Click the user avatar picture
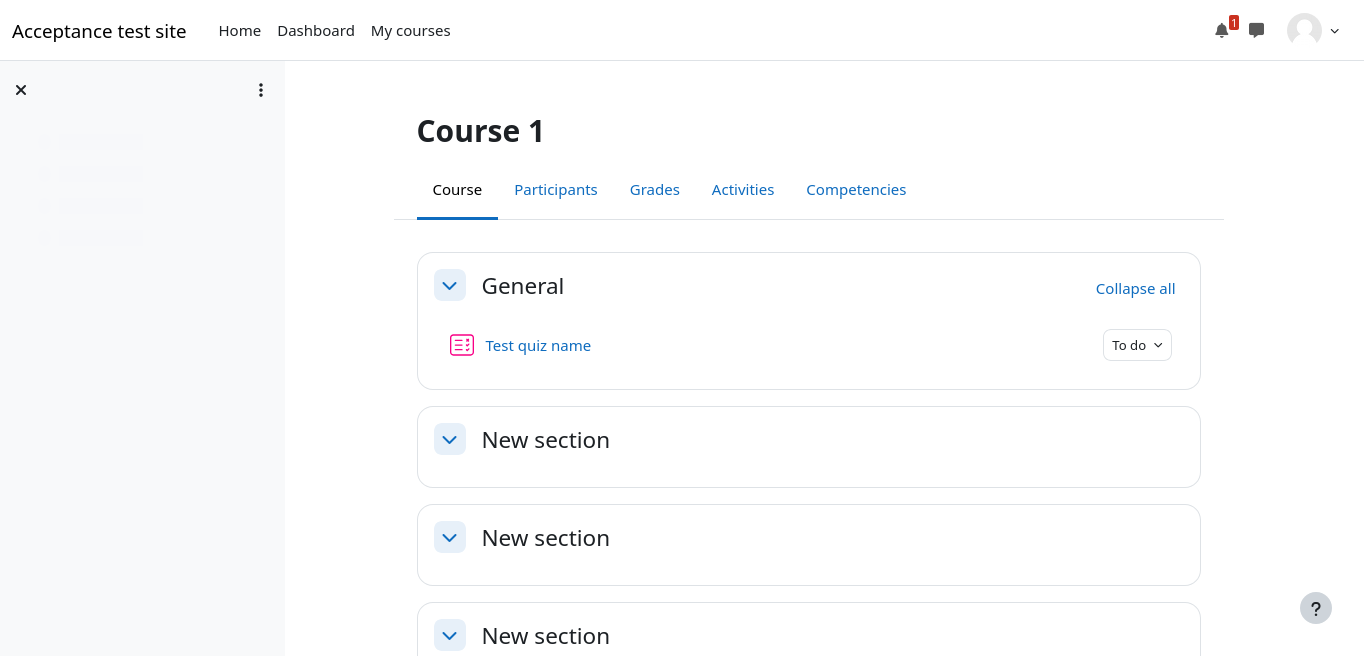Viewport: 1364px width, 656px height. (x=1303, y=30)
